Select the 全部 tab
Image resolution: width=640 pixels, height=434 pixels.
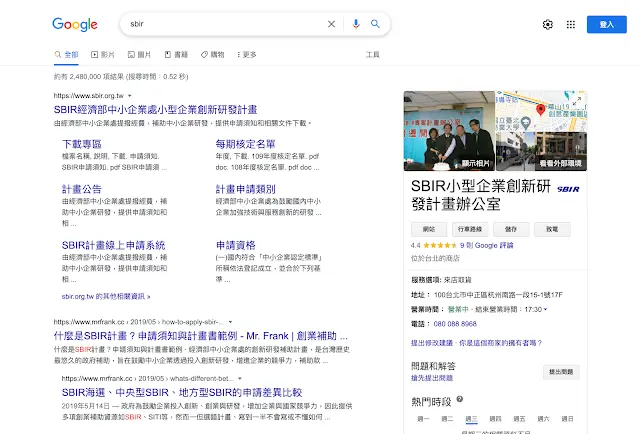(x=66, y=55)
